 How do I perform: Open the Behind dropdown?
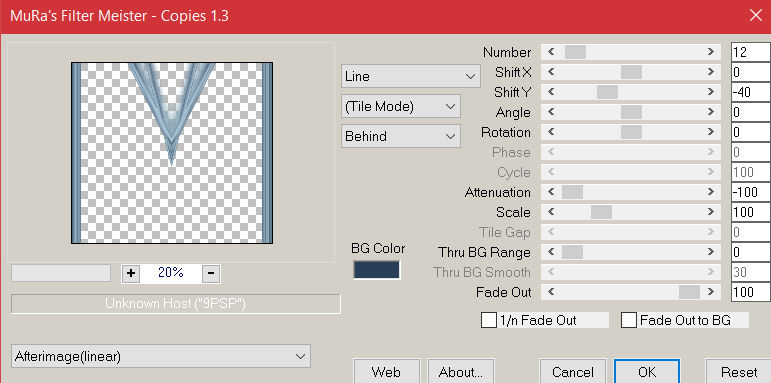[x=401, y=136]
